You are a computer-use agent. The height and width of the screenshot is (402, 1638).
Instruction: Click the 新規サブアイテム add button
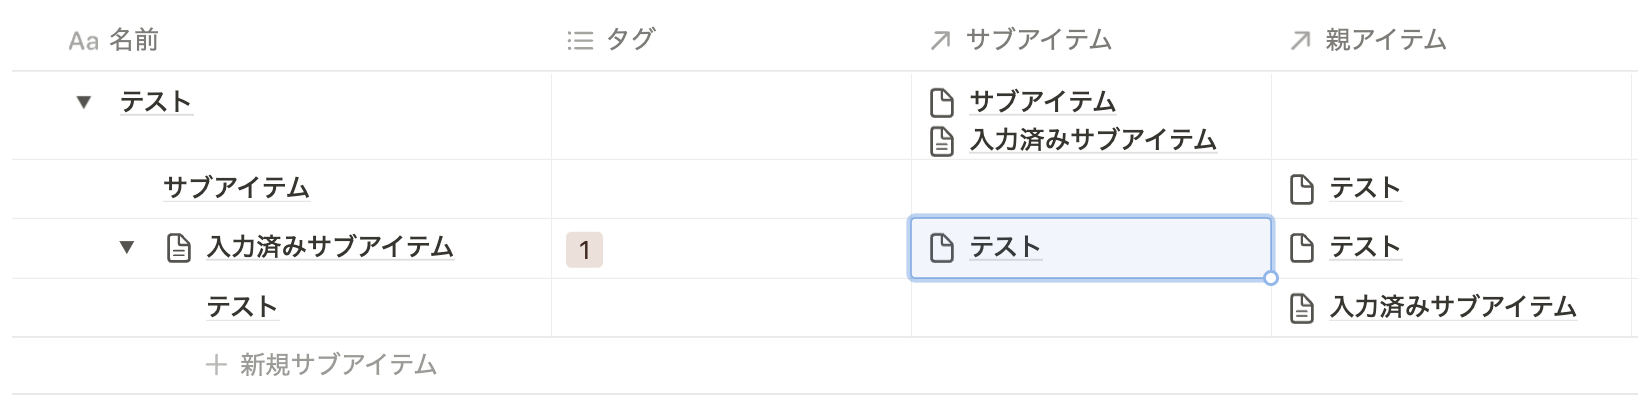pyautogui.click(x=321, y=365)
